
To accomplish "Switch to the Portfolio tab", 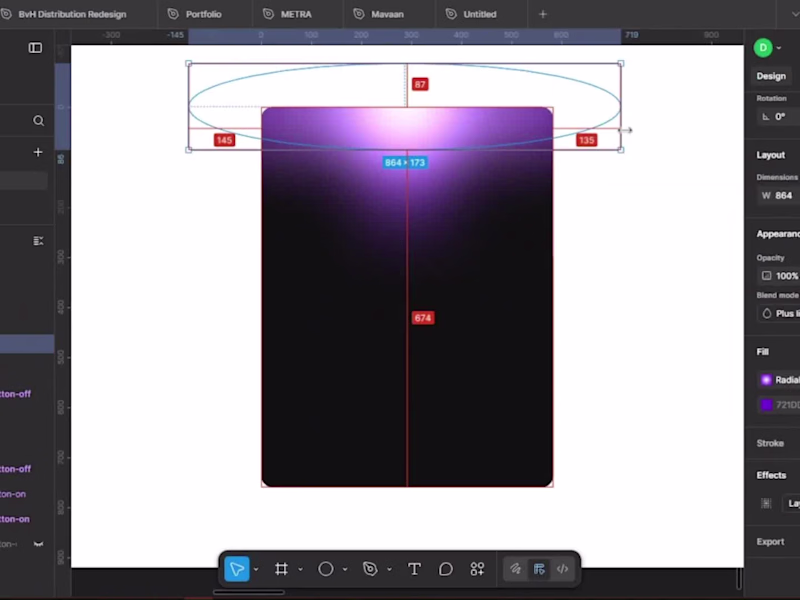I will click(x=204, y=14).
